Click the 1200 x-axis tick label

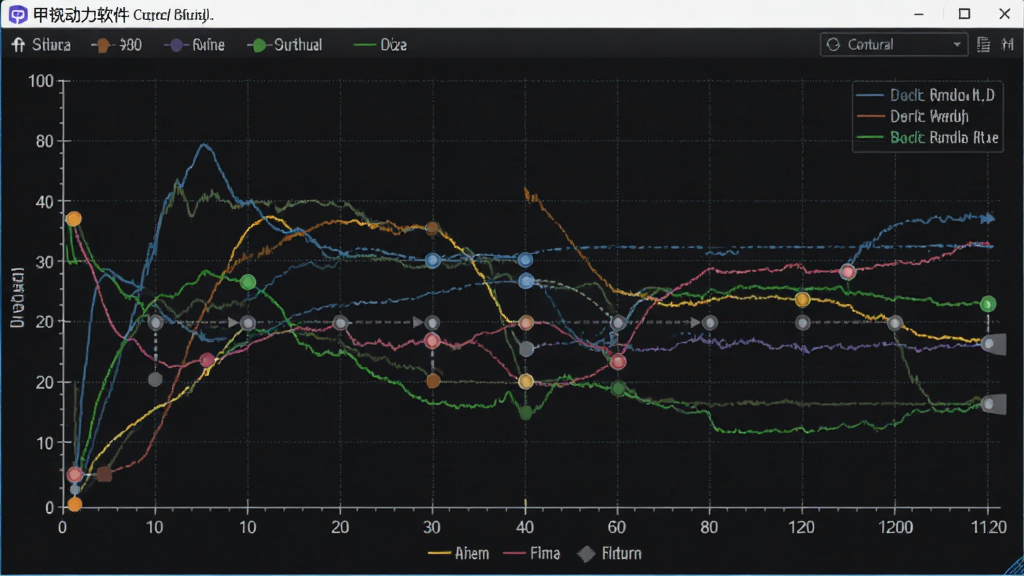[x=895, y=527]
